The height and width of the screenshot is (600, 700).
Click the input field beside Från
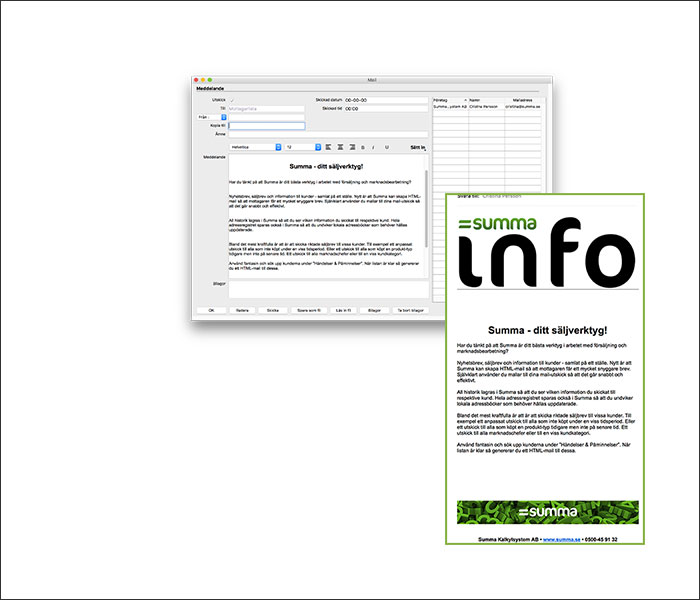click(x=267, y=117)
